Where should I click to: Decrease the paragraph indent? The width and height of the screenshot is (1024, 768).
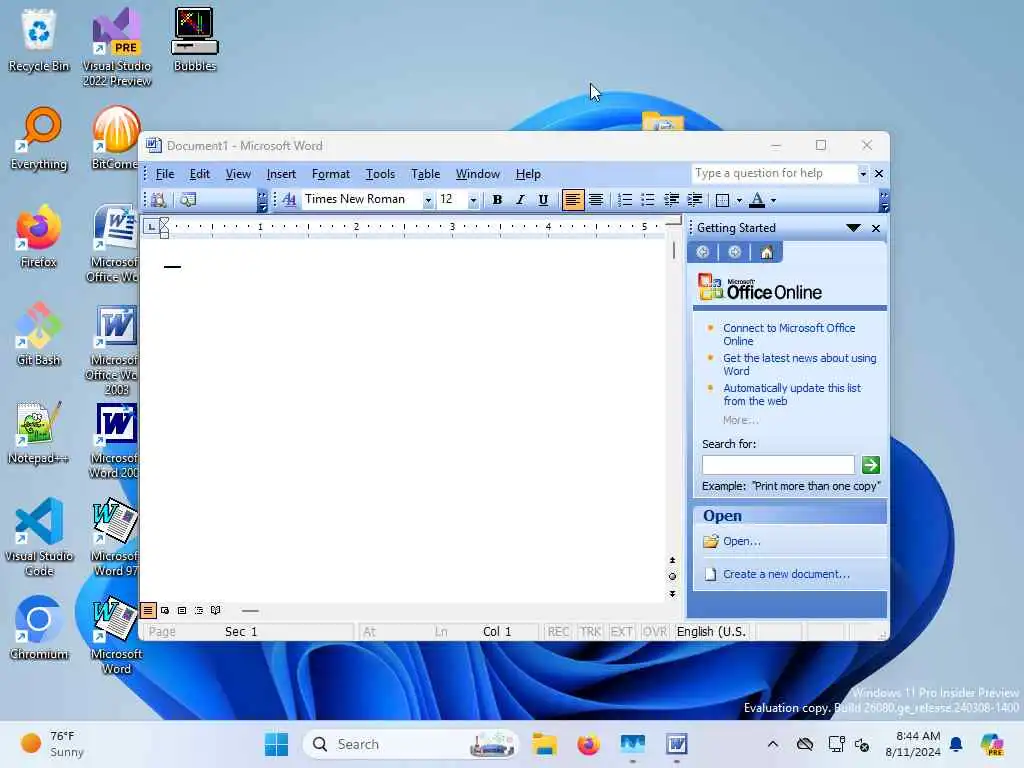tap(671, 200)
